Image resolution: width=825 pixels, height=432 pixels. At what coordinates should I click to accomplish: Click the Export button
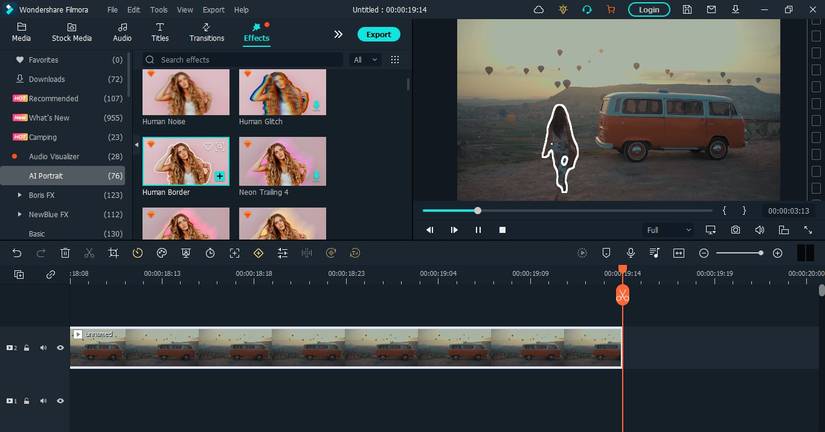tap(378, 34)
